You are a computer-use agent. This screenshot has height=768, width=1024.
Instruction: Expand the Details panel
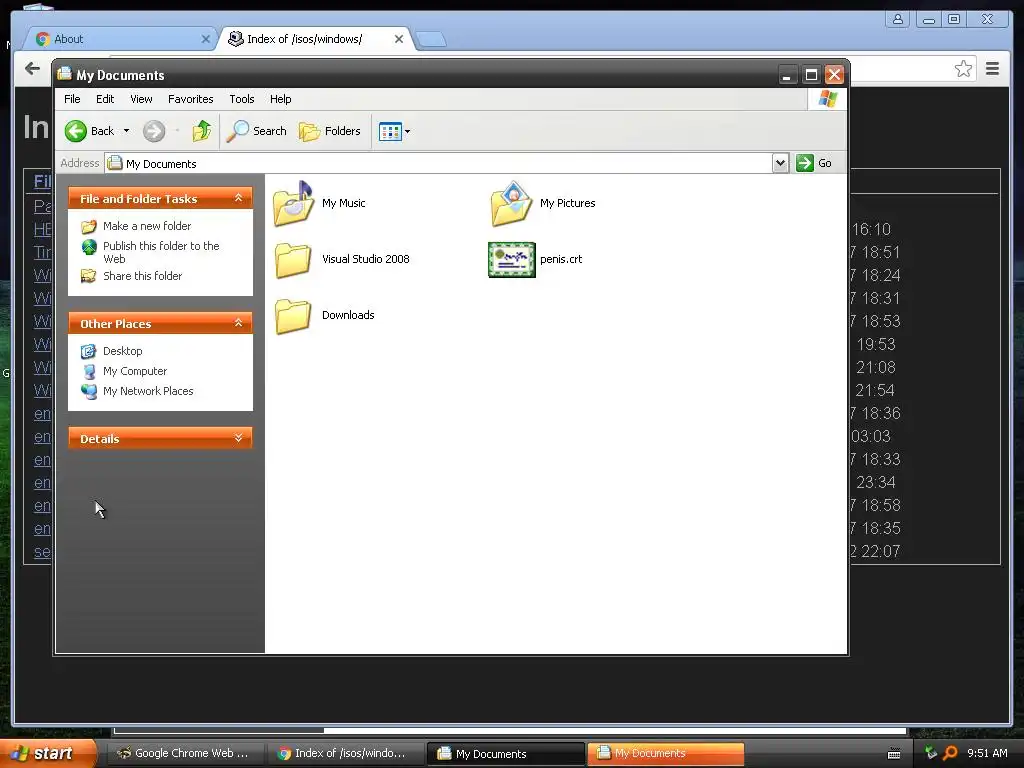coord(238,438)
